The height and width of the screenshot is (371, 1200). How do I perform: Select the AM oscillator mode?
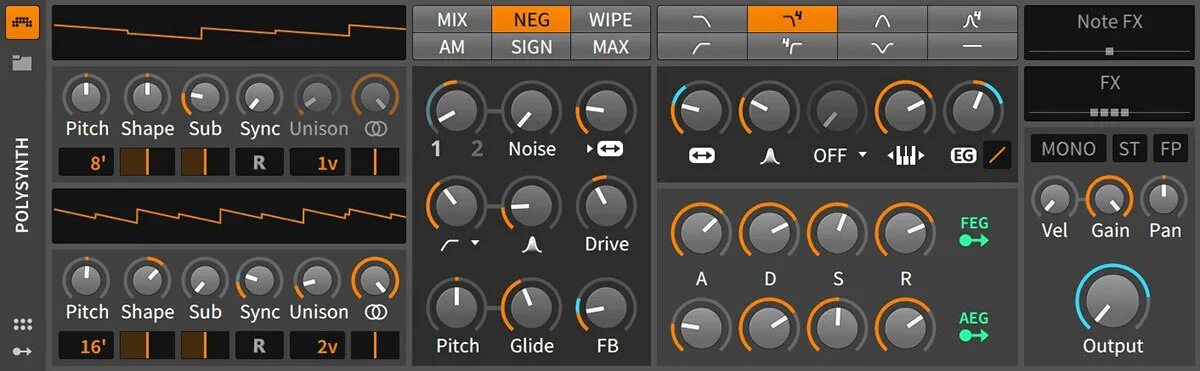click(x=451, y=46)
